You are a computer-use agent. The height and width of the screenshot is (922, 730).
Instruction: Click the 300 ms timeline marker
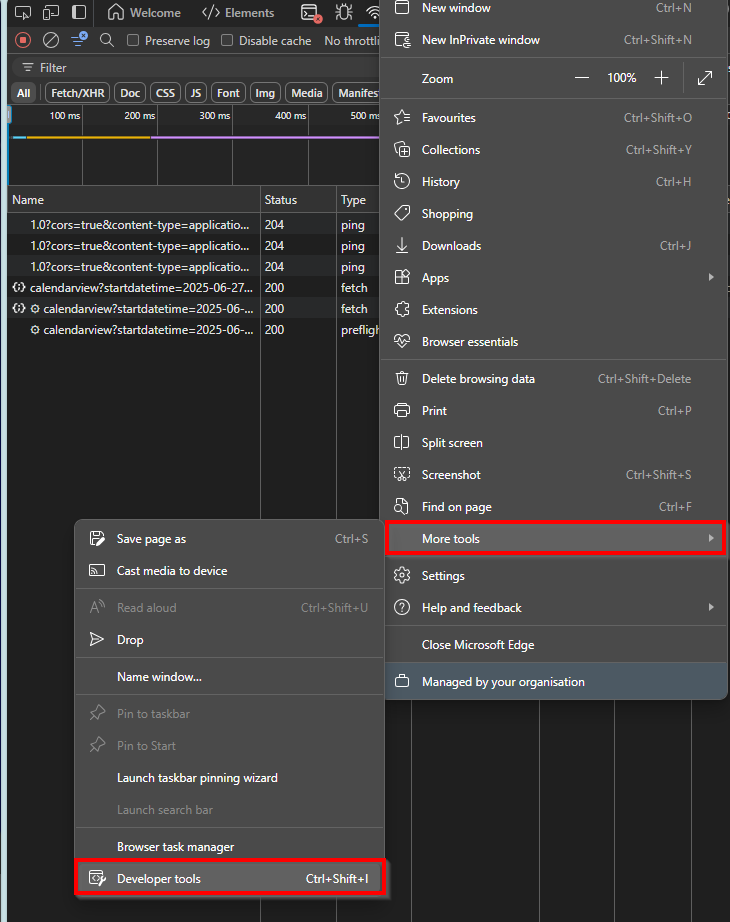[x=215, y=116]
